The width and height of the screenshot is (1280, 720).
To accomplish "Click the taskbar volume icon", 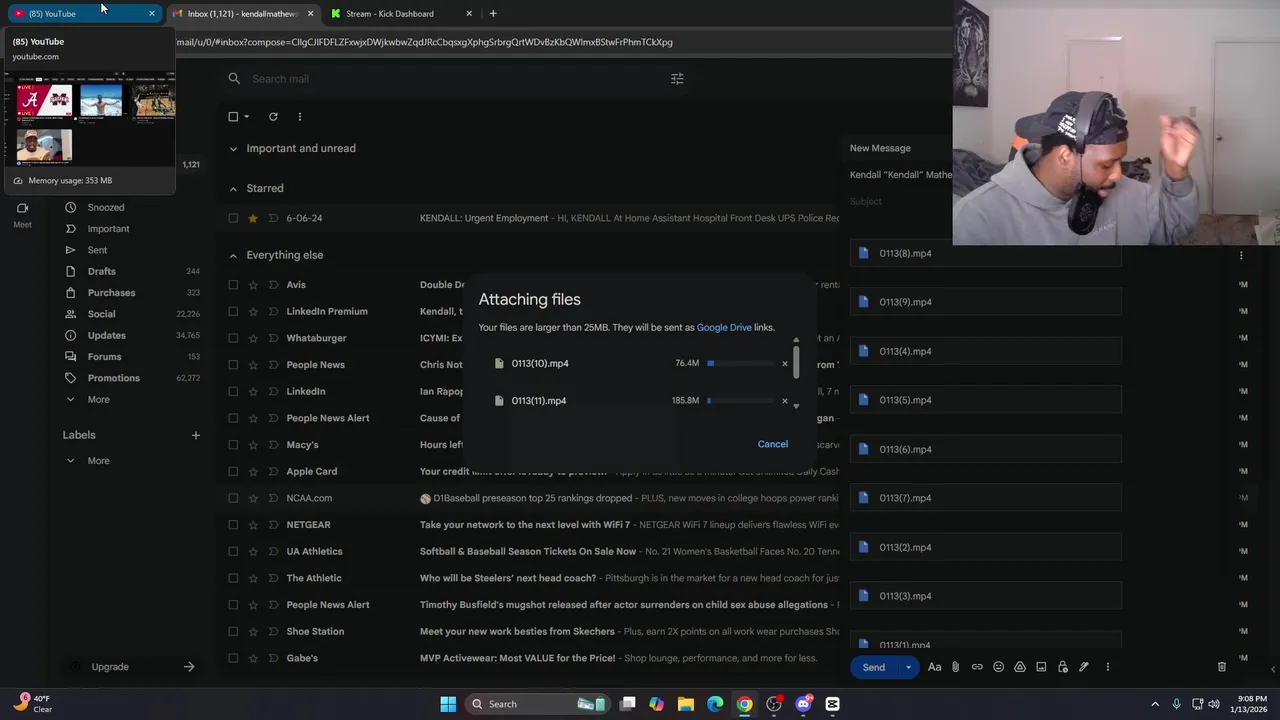I will point(1214,704).
